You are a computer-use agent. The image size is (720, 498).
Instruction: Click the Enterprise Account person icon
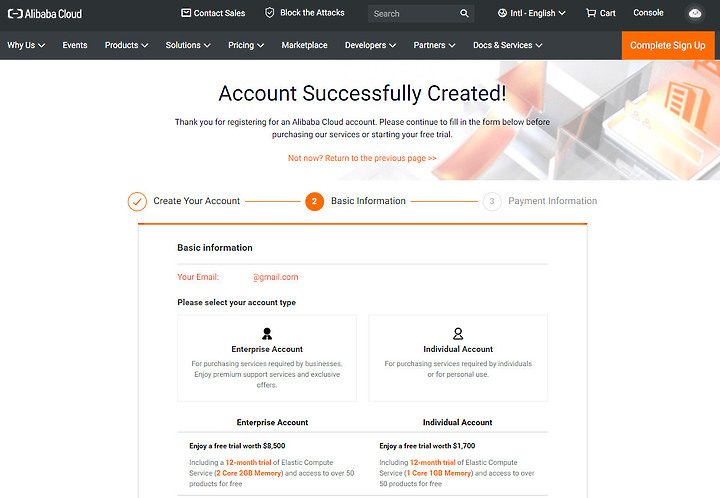point(267,333)
